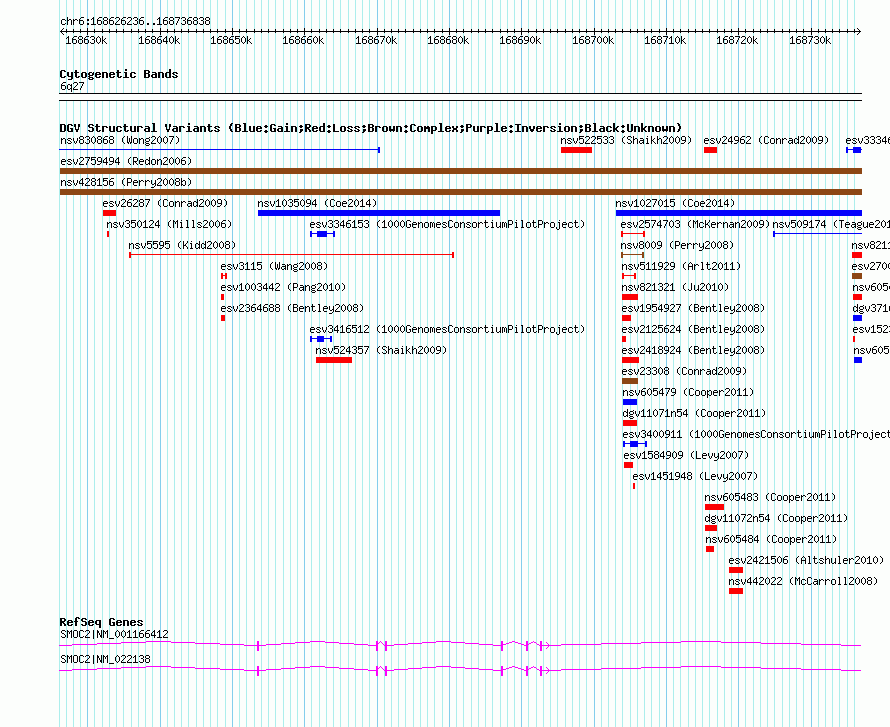Select esv2421506 (Altshuler2010) variant
890x727 pixels.
click(806, 560)
